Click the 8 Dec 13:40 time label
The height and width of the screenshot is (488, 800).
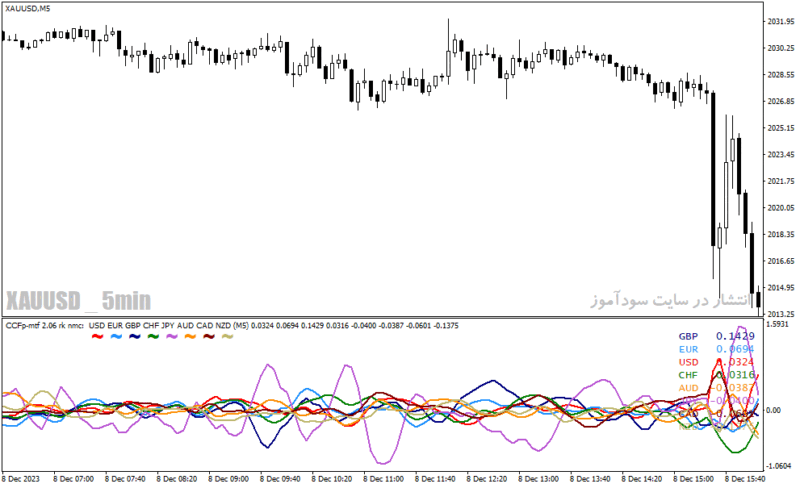pos(590,479)
